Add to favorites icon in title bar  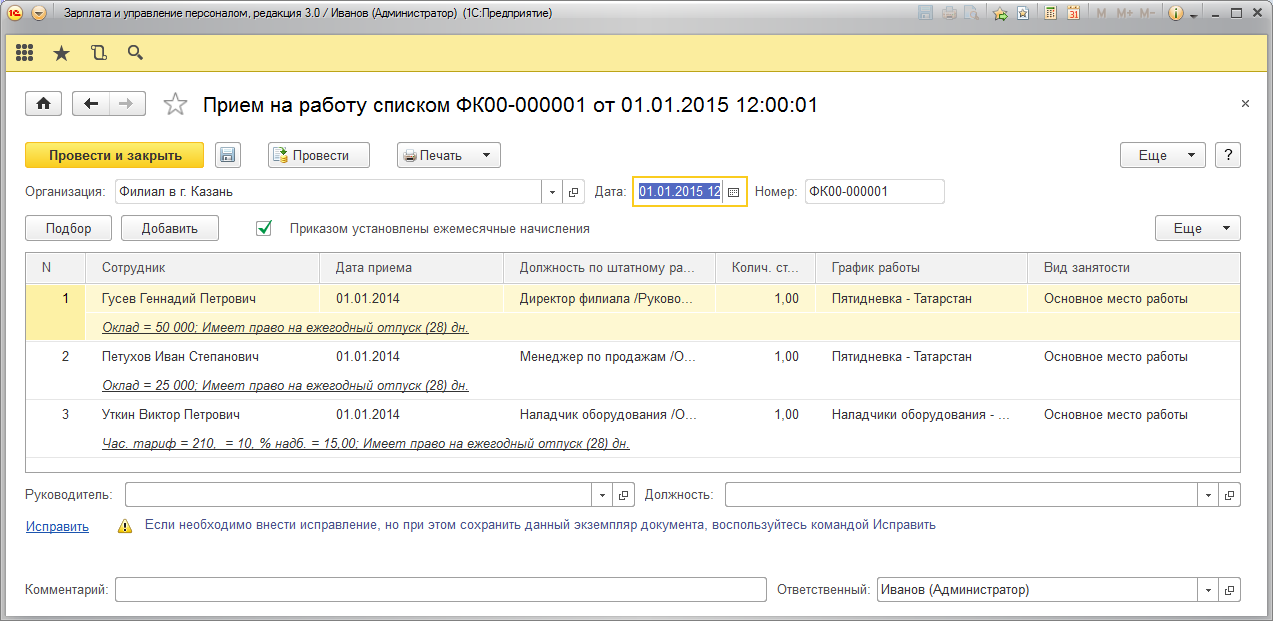tap(1000, 14)
